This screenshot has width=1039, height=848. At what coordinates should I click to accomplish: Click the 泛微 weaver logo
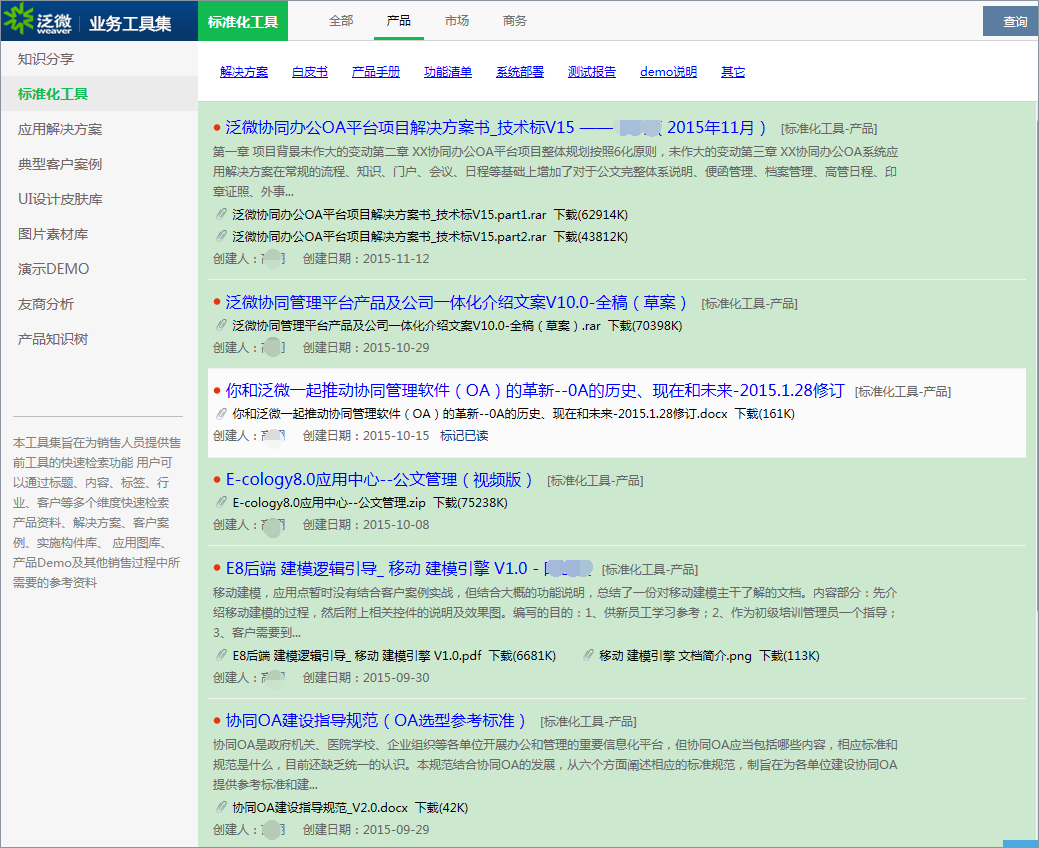pyautogui.click(x=38, y=21)
